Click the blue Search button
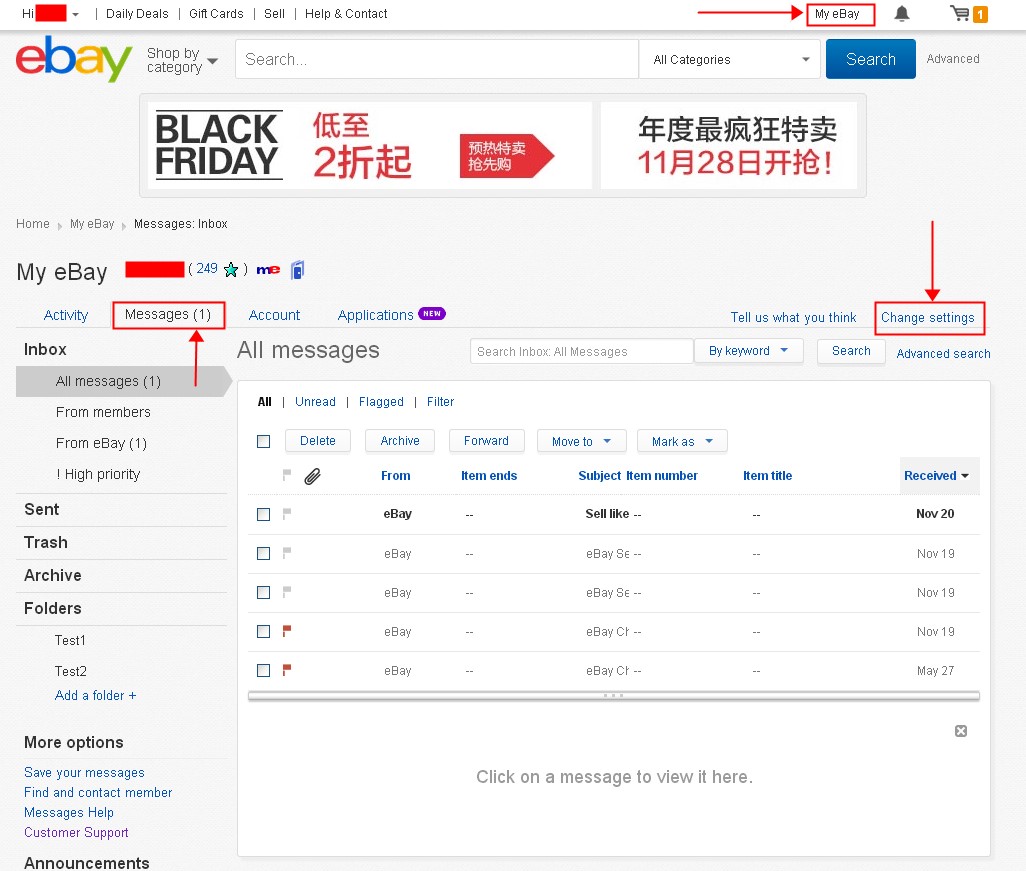Viewport: 1026px width, 871px height. [x=870, y=59]
